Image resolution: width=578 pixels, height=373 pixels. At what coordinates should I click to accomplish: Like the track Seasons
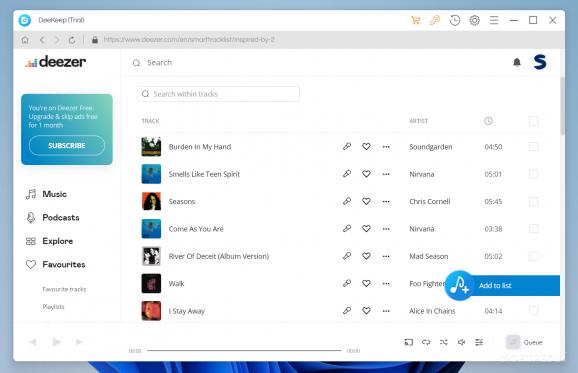pos(366,201)
